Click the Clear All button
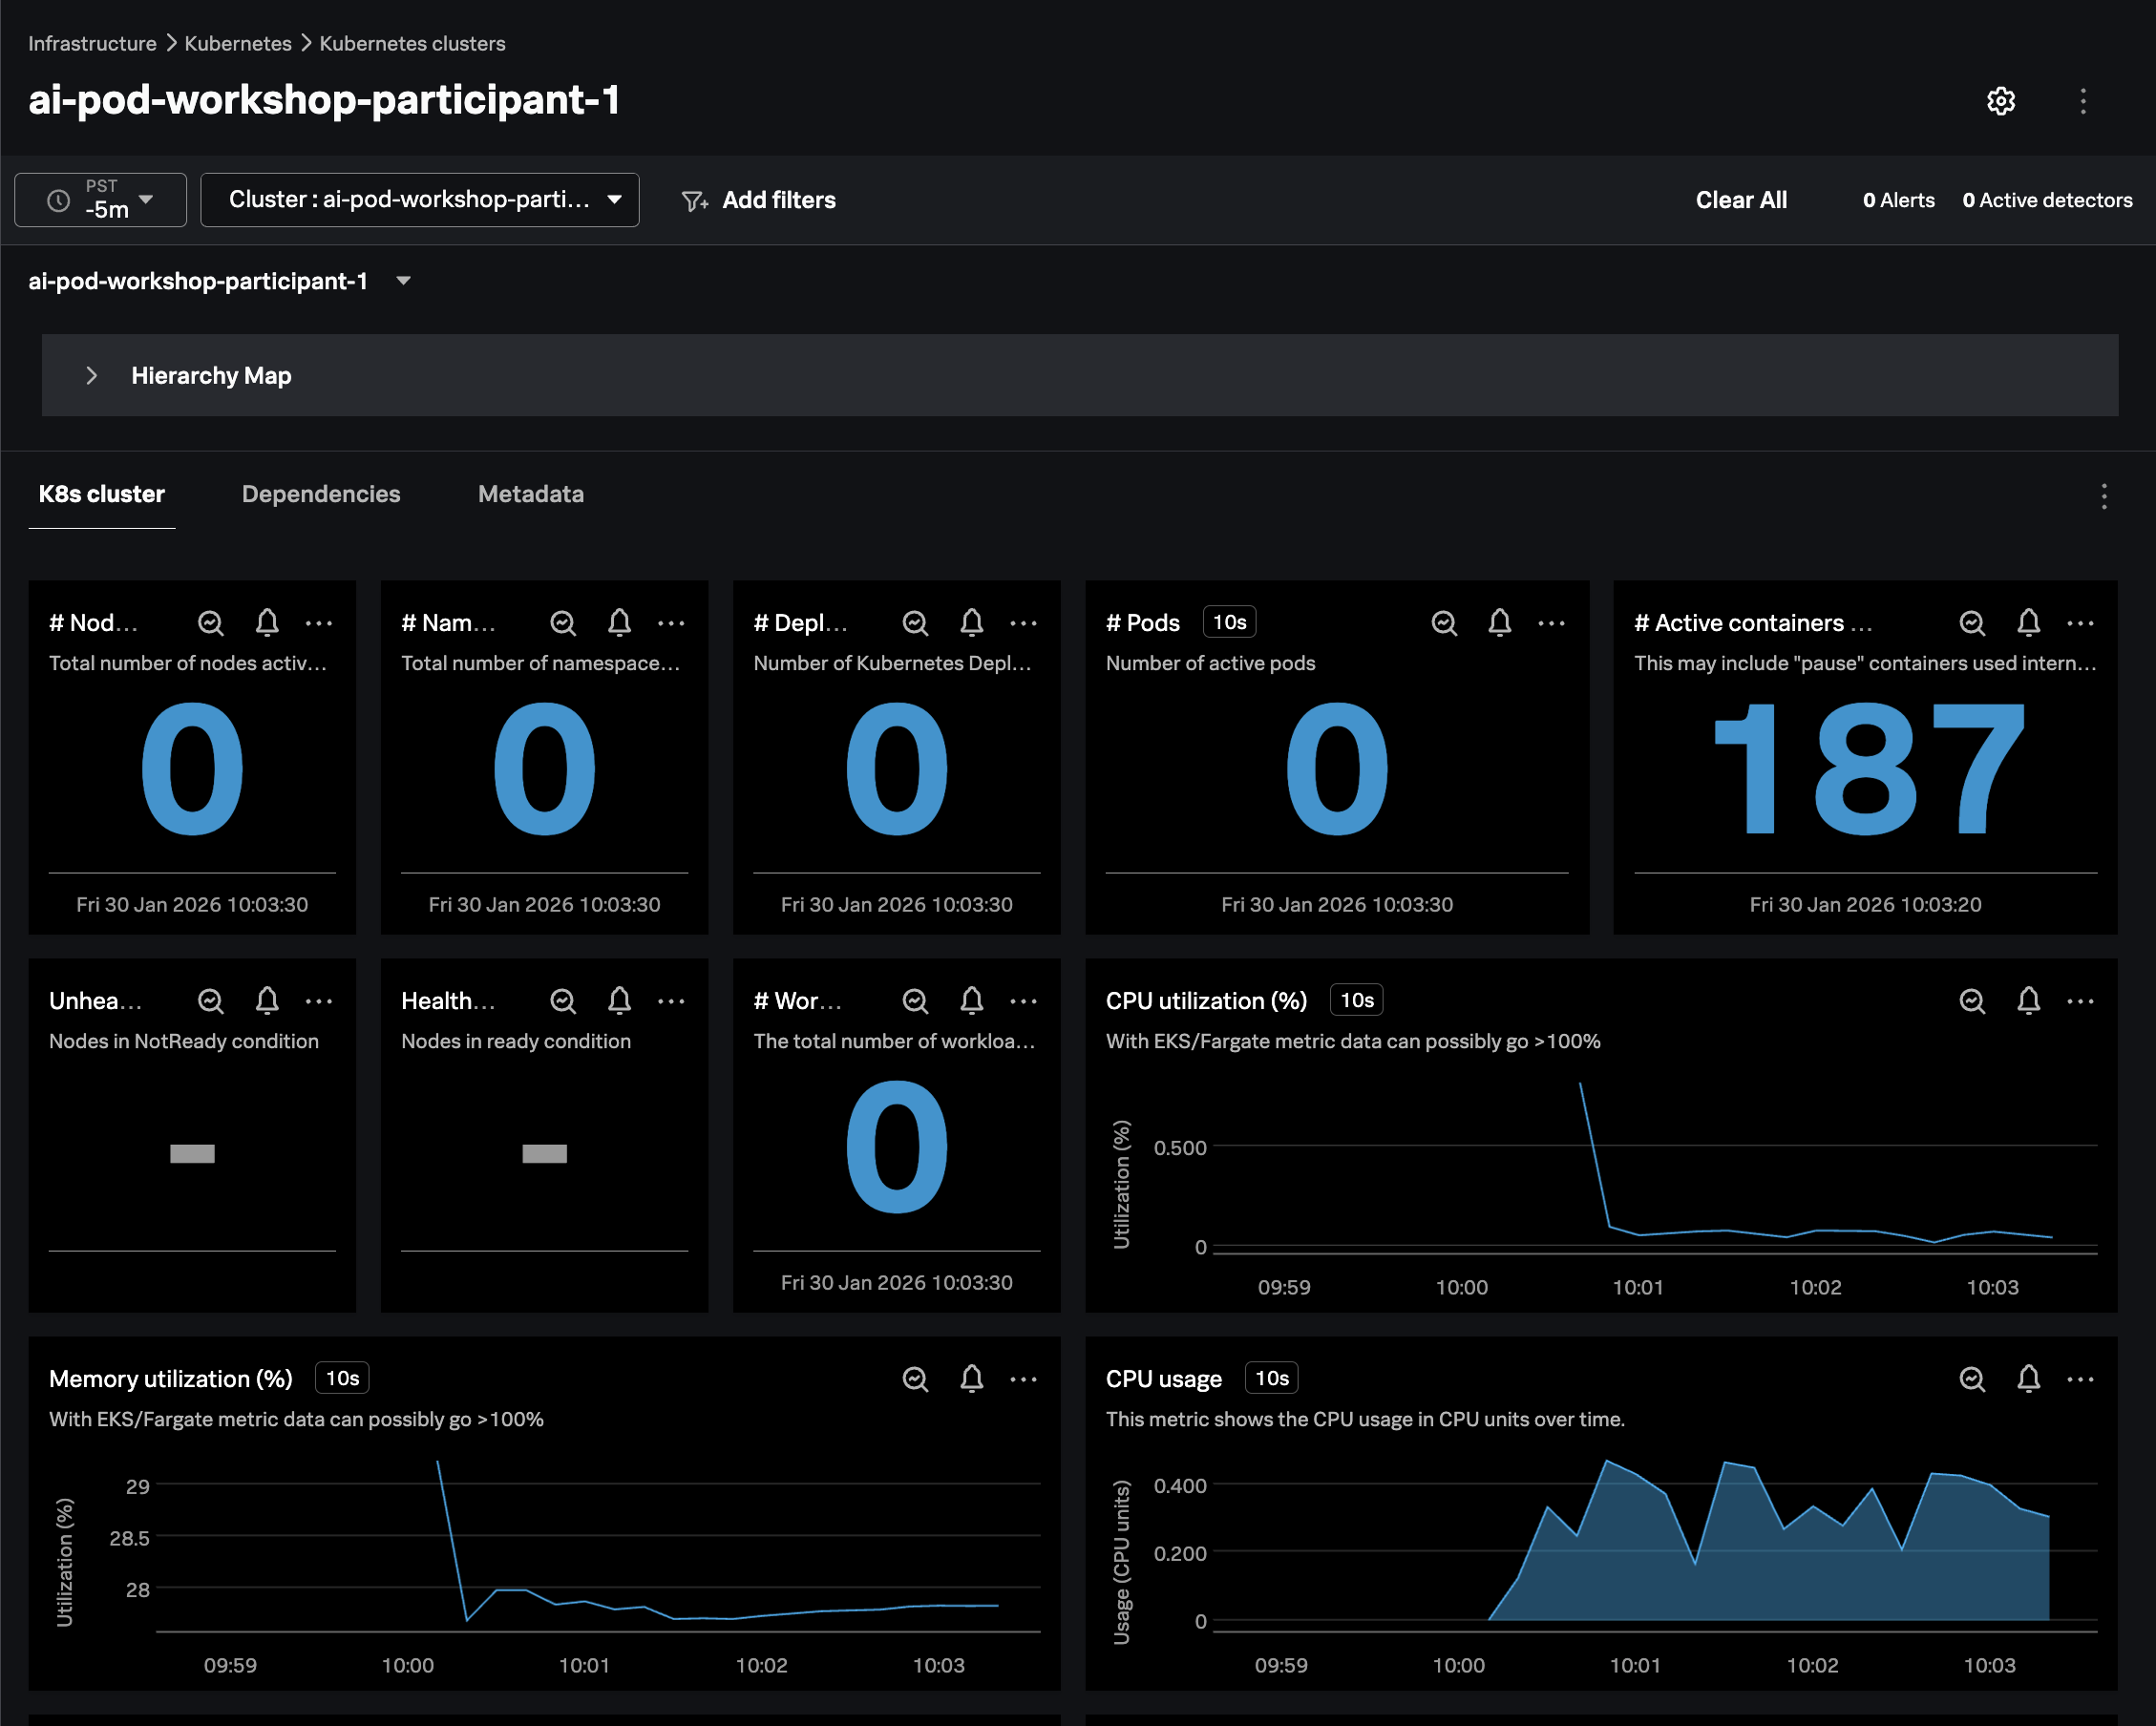 point(1741,199)
